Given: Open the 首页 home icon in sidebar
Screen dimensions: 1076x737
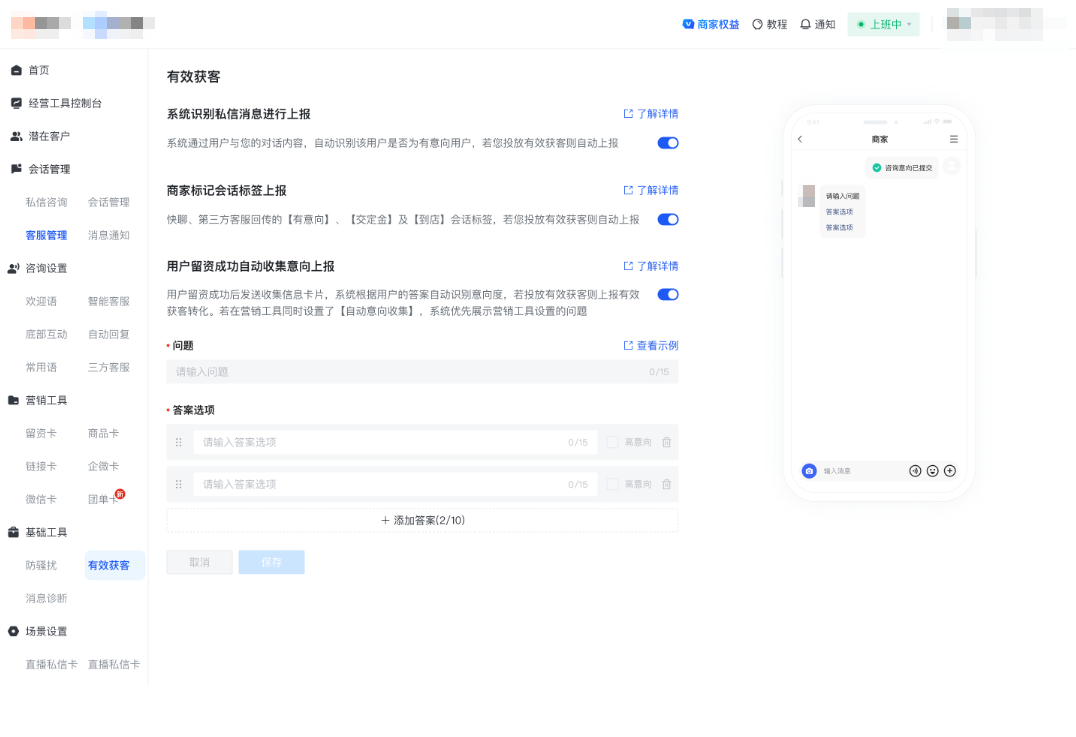Looking at the screenshot, I should (x=14, y=70).
